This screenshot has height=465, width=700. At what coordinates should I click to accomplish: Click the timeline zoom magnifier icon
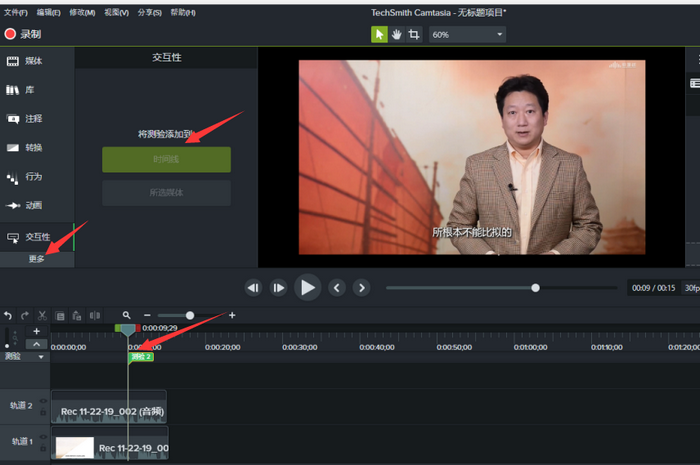pyautogui.click(x=127, y=316)
